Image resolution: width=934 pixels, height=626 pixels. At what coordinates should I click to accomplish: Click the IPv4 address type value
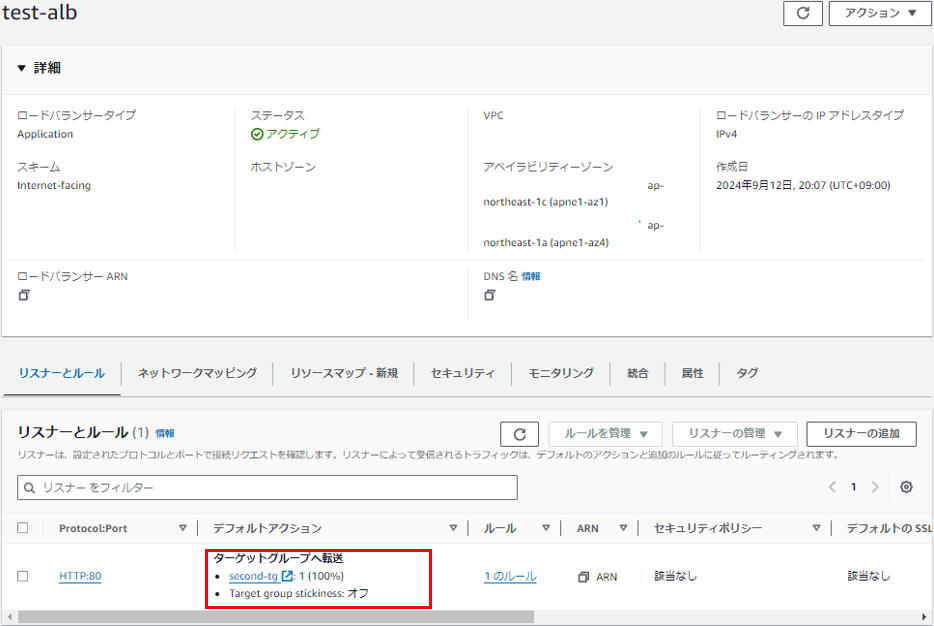[726, 134]
